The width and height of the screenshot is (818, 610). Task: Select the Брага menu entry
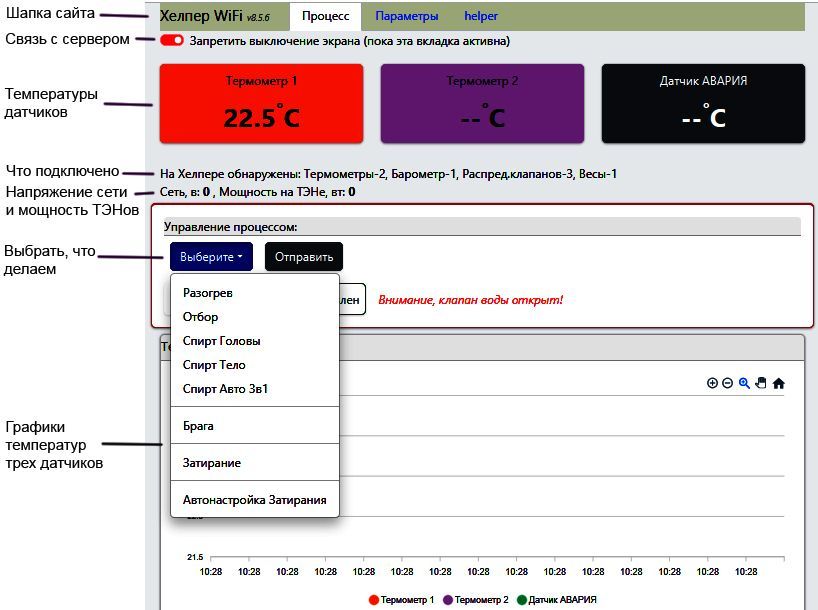coord(198,426)
